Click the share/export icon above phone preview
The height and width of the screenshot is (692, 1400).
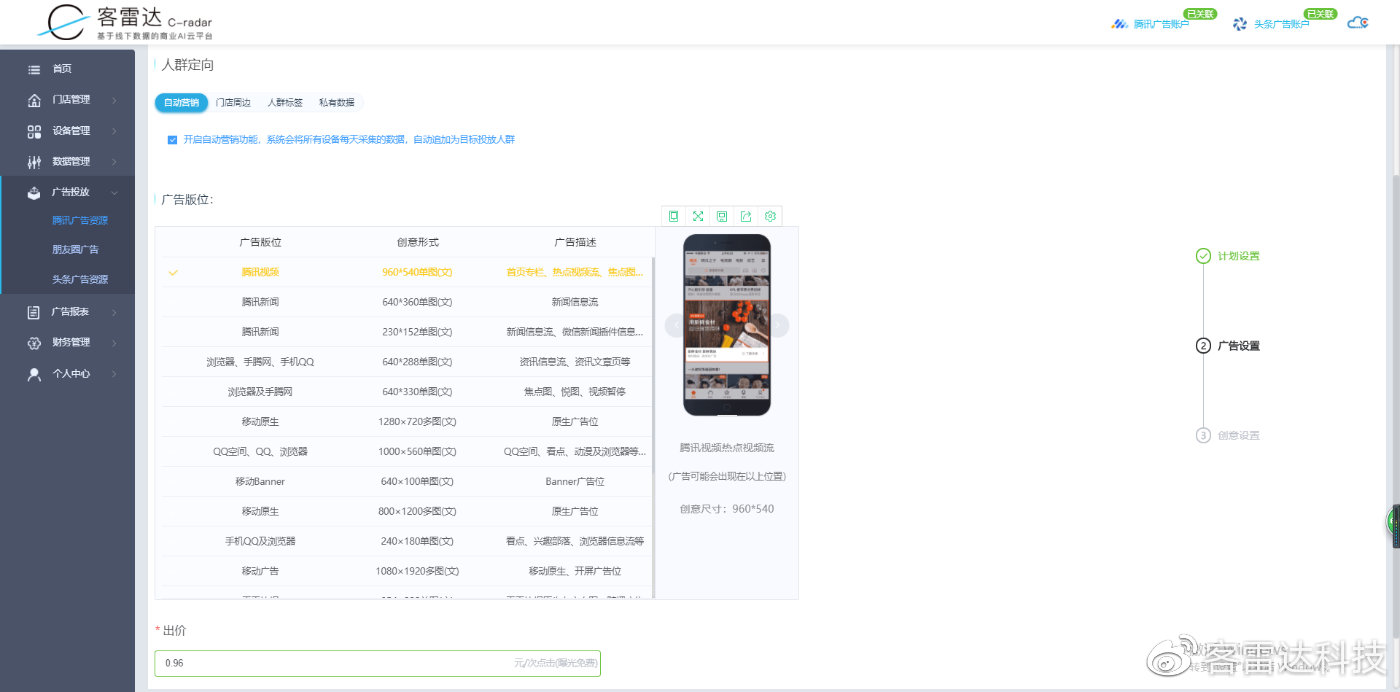(746, 216)
